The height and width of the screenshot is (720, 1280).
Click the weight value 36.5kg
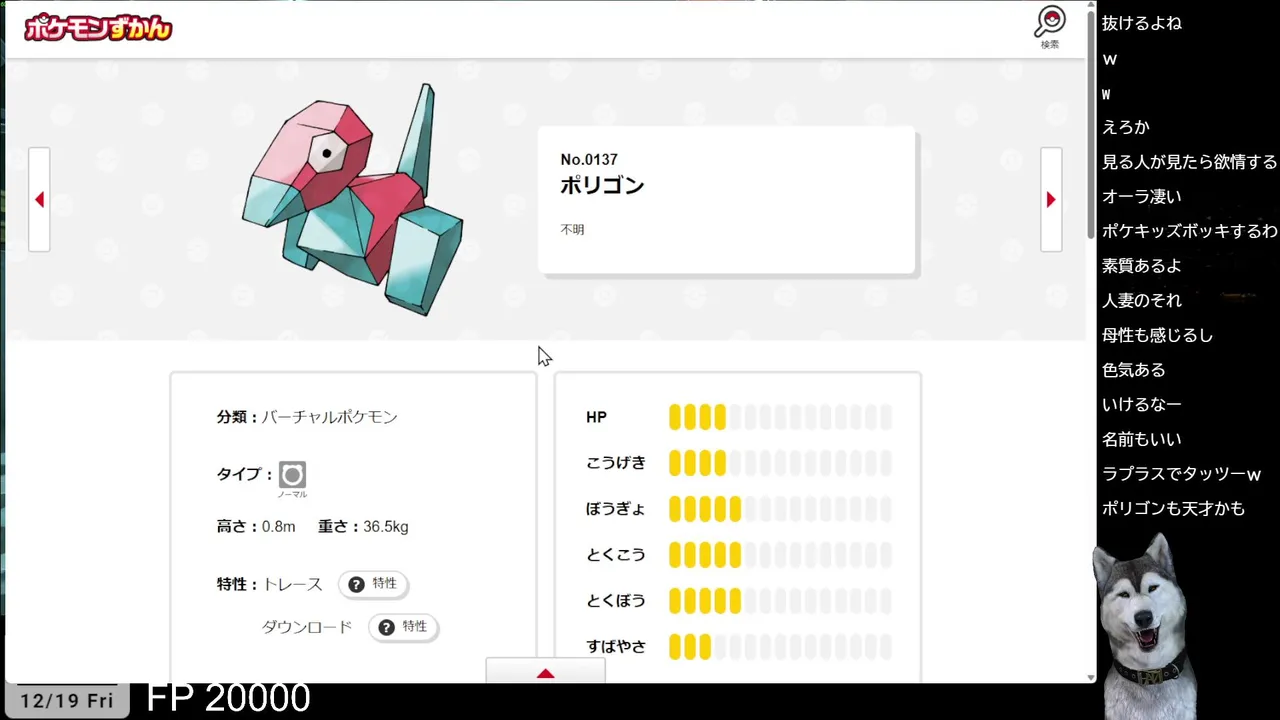[386, 526]
